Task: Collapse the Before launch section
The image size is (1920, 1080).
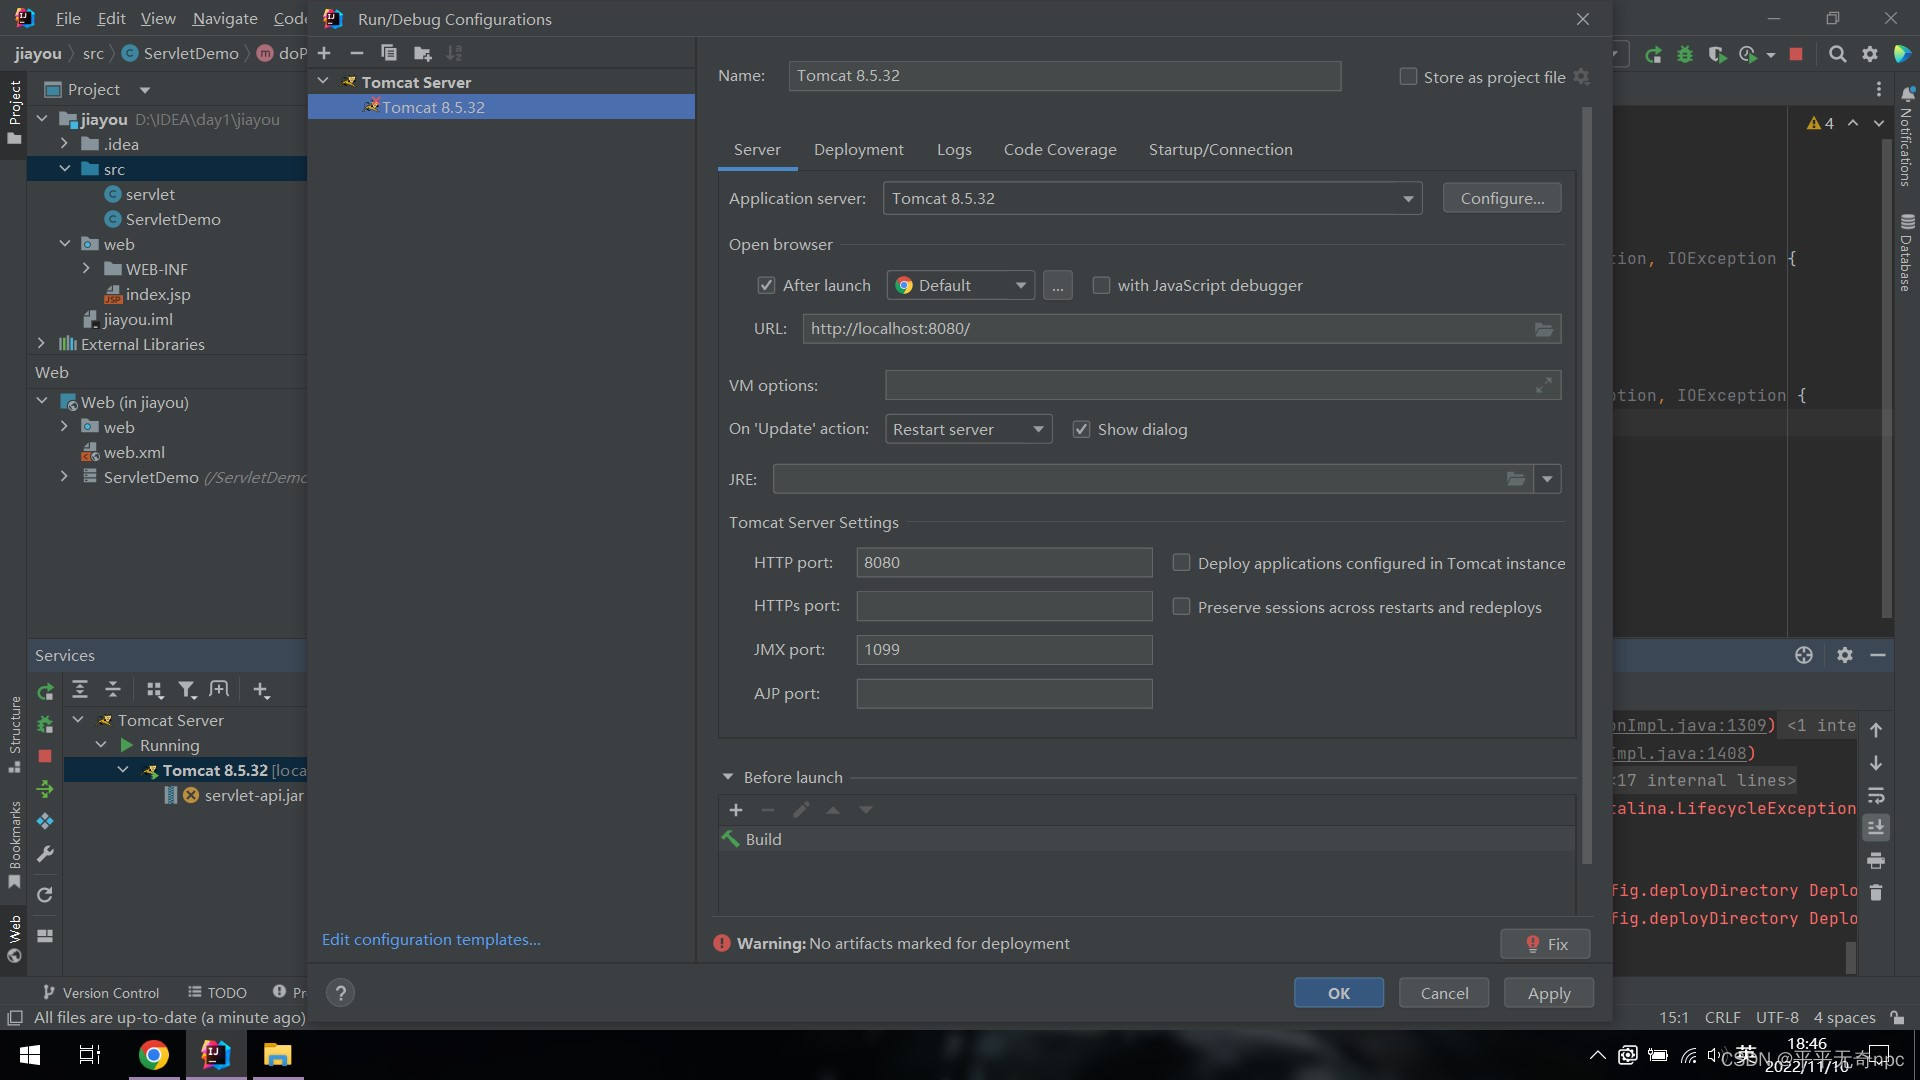Action: (728, 777)
